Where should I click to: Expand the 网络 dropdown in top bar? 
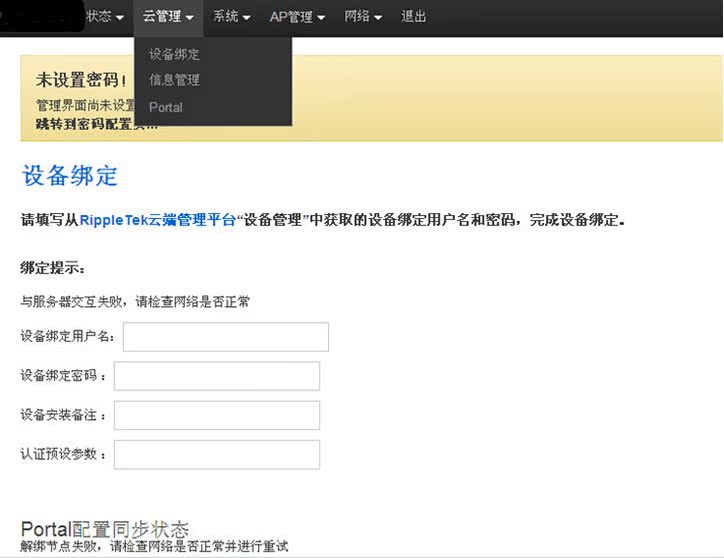point(363,17)
